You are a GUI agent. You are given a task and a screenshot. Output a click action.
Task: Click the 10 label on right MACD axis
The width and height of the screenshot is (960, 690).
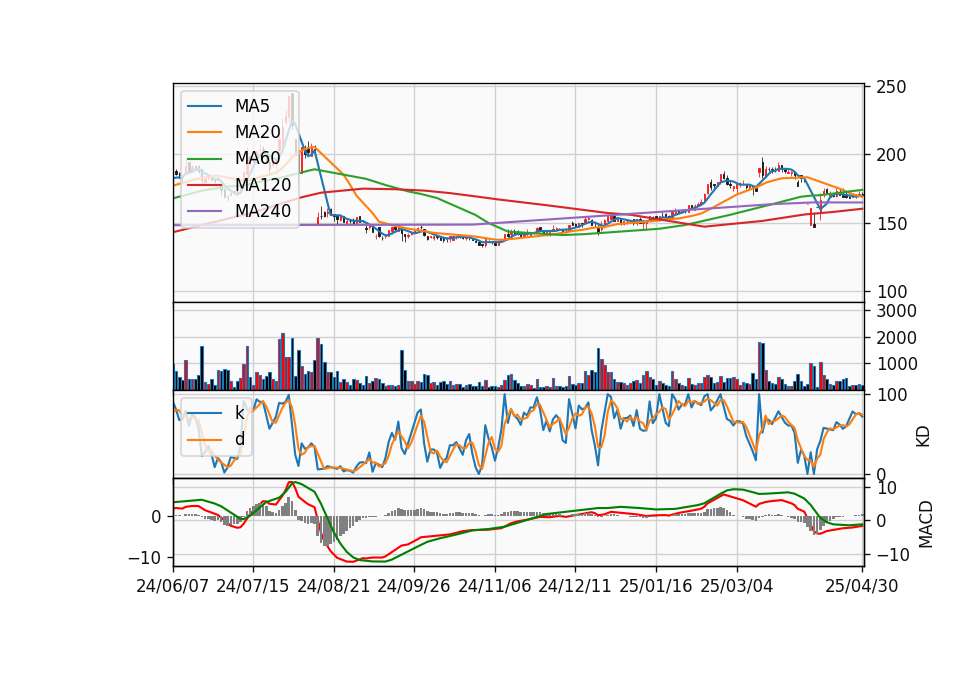pos(887,488)
